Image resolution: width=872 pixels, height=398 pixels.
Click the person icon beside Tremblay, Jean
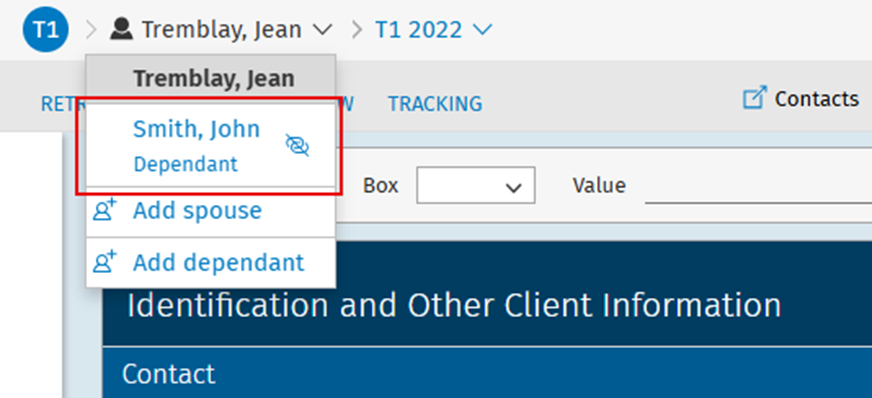pos(121,29)
